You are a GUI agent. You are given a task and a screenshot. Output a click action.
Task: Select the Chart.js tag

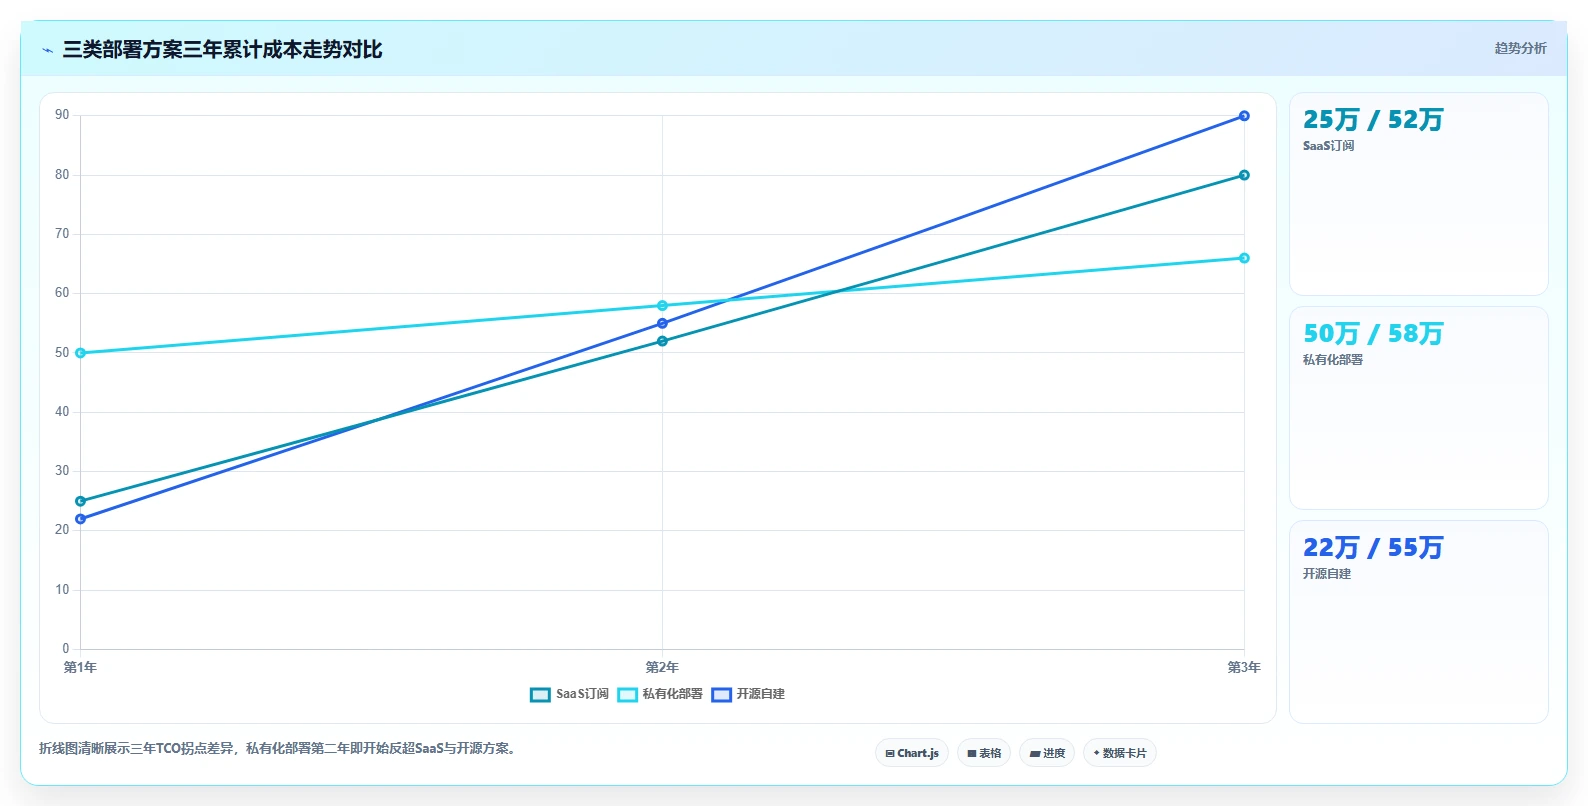click(912, 753)
